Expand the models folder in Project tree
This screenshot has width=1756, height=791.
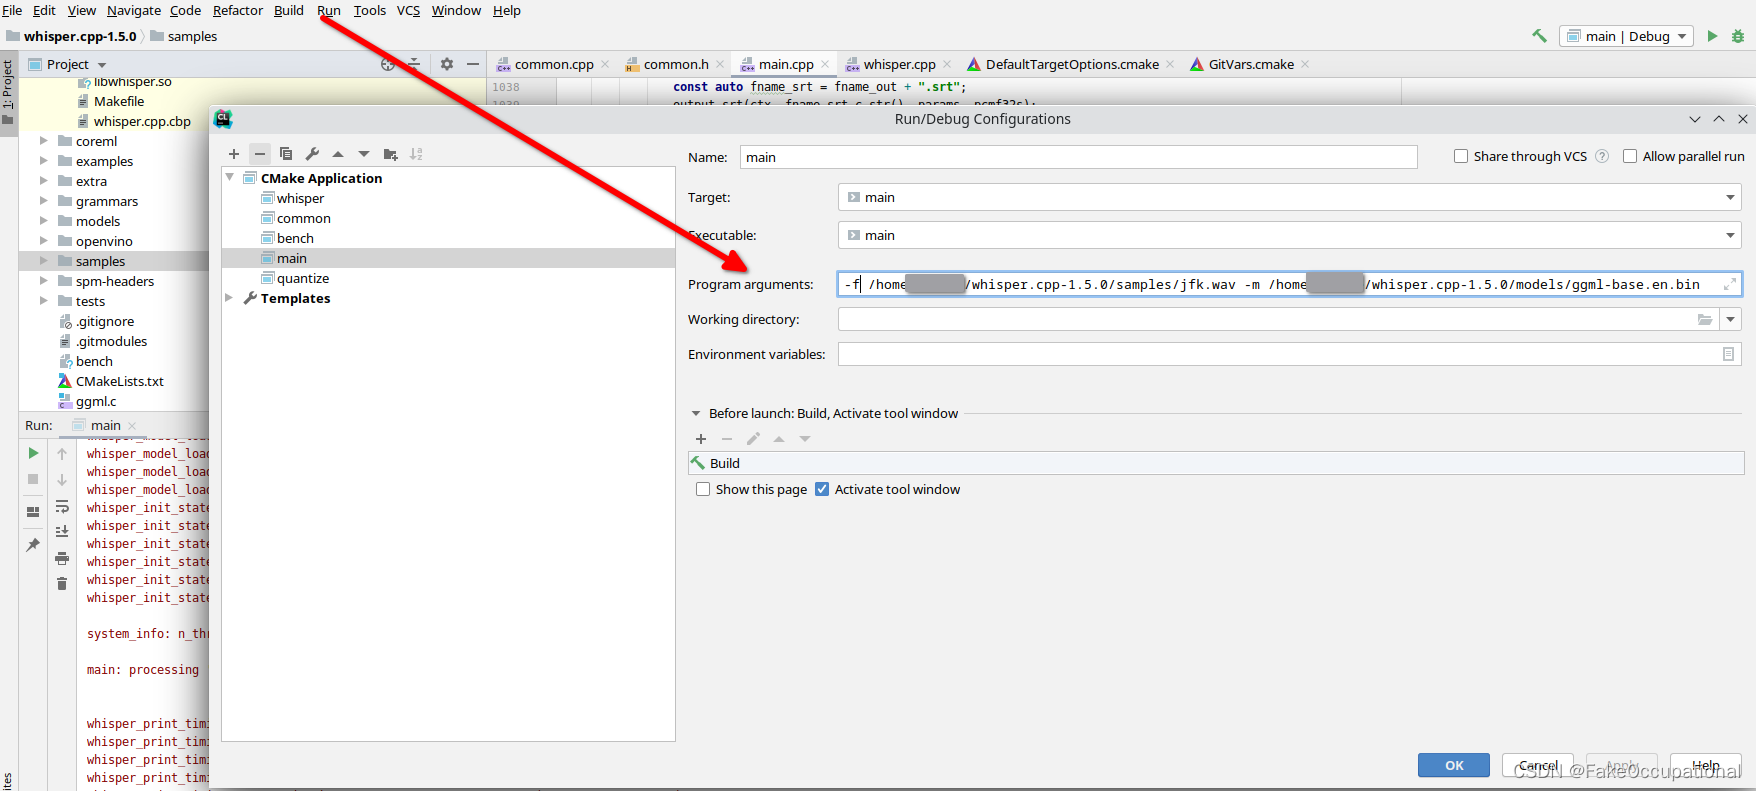[44, 221]
